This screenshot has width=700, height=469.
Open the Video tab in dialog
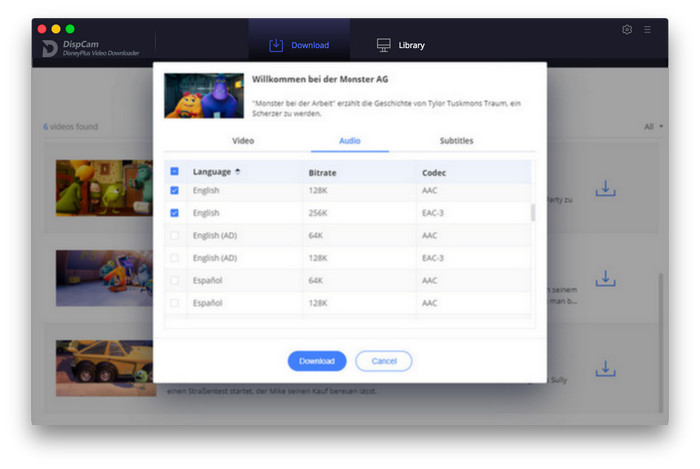(243, 141)
